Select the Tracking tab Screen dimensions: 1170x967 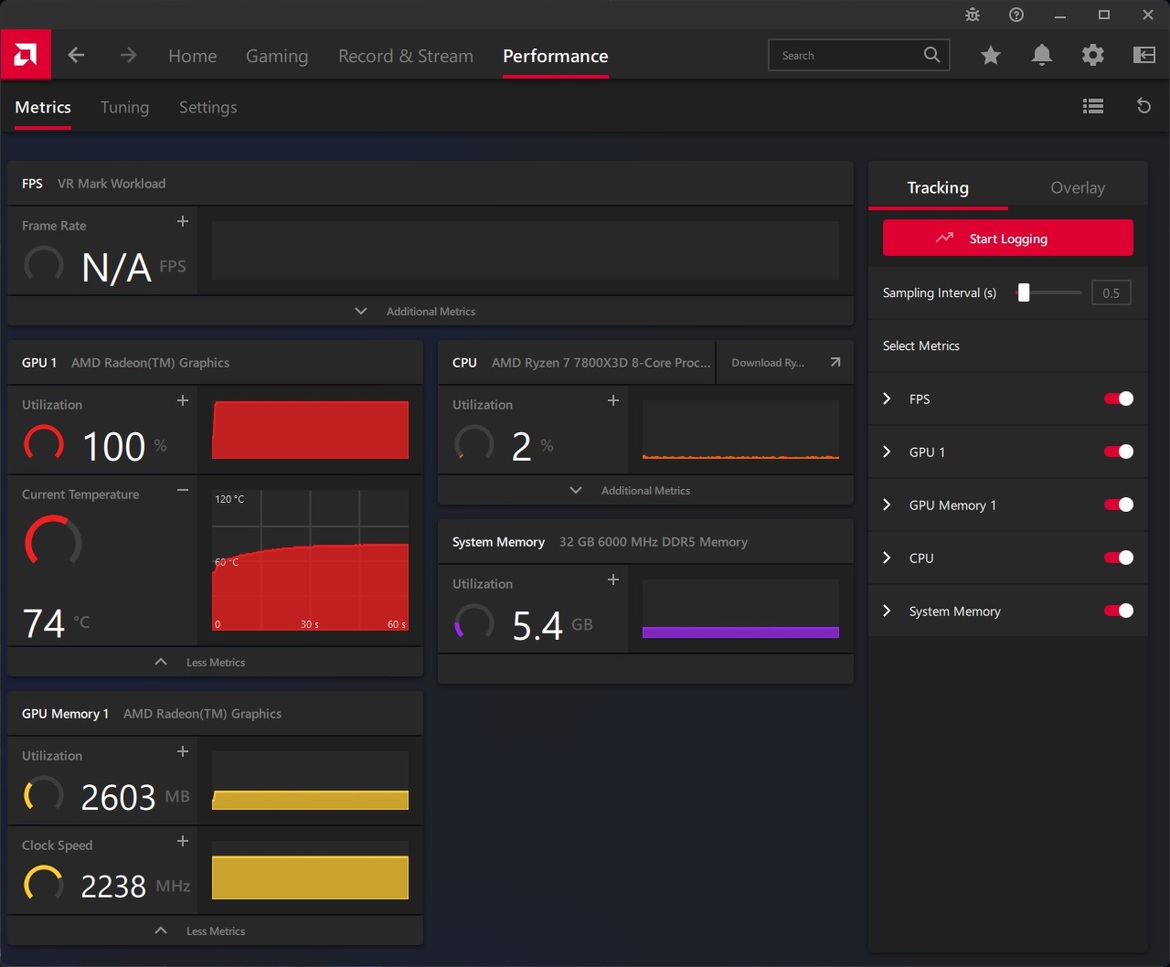[938, 187]
